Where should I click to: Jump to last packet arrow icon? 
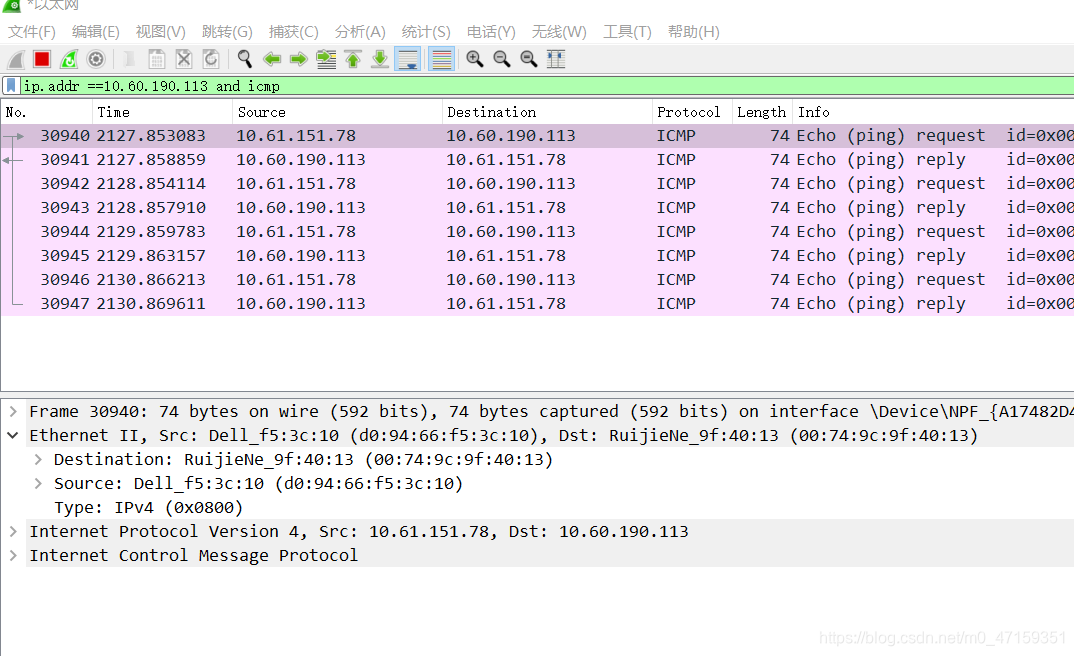(x=379, y=60)
